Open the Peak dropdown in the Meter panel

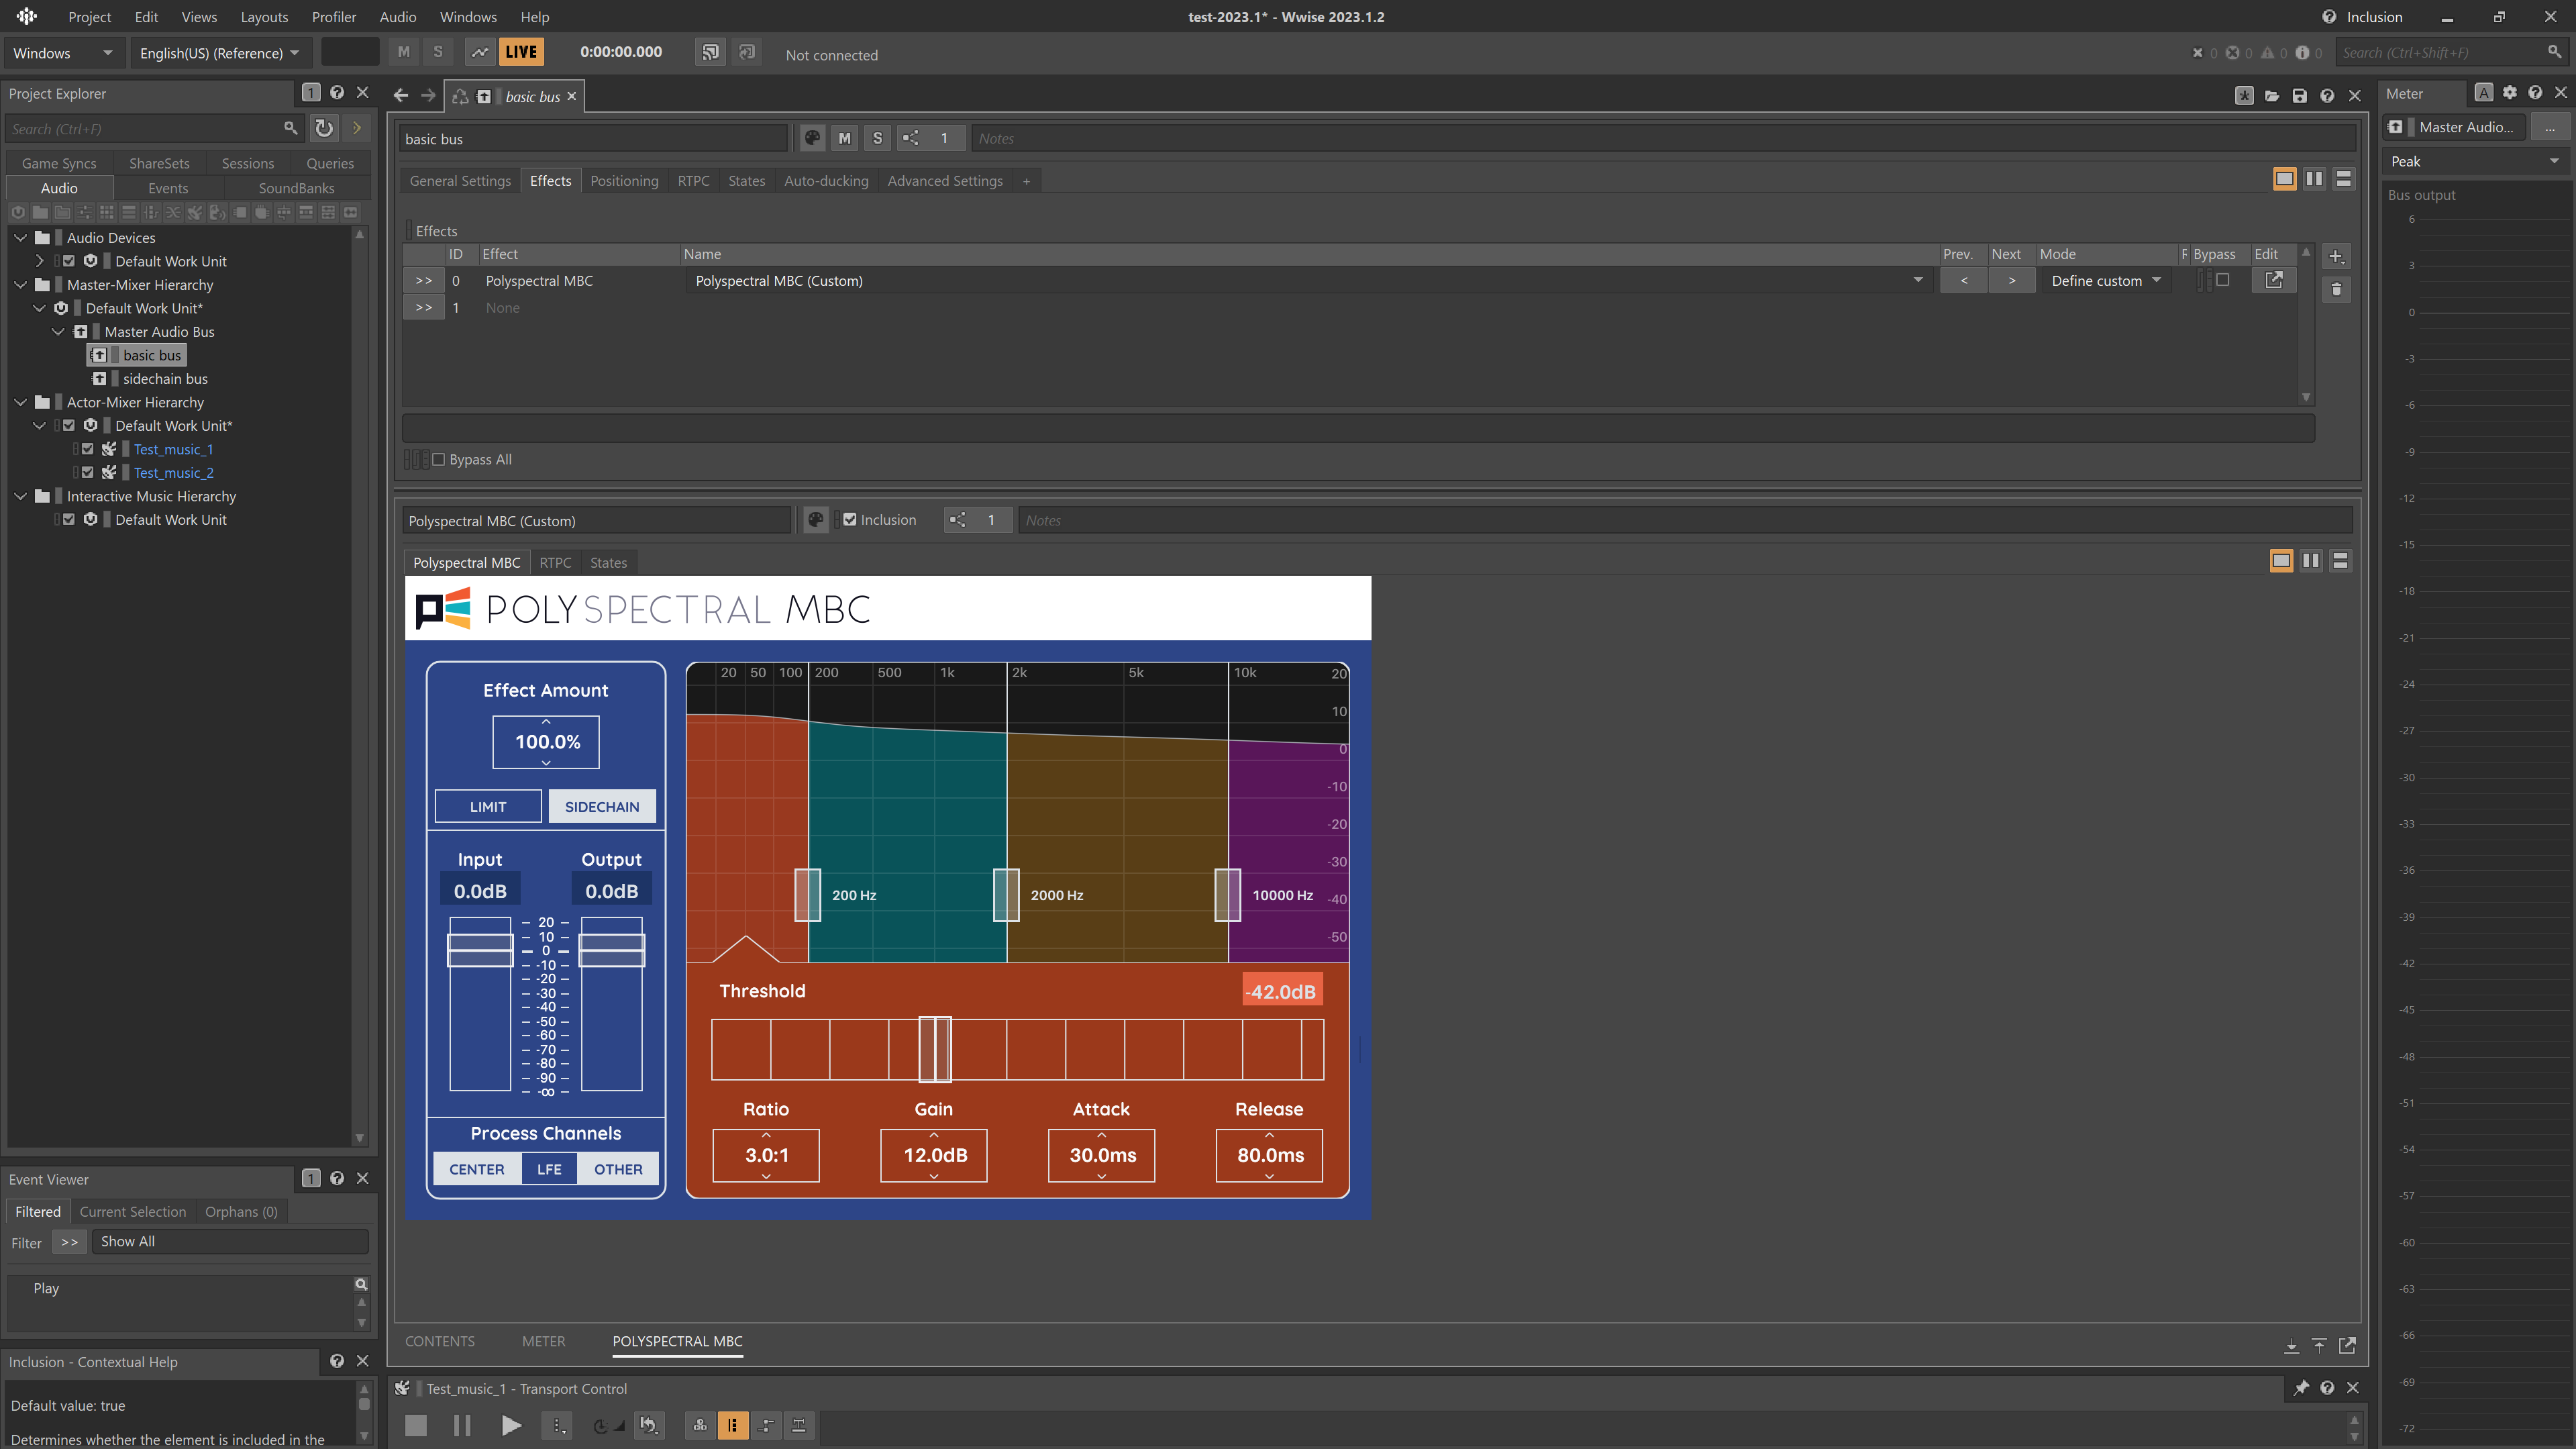[x=2475, y=160]
